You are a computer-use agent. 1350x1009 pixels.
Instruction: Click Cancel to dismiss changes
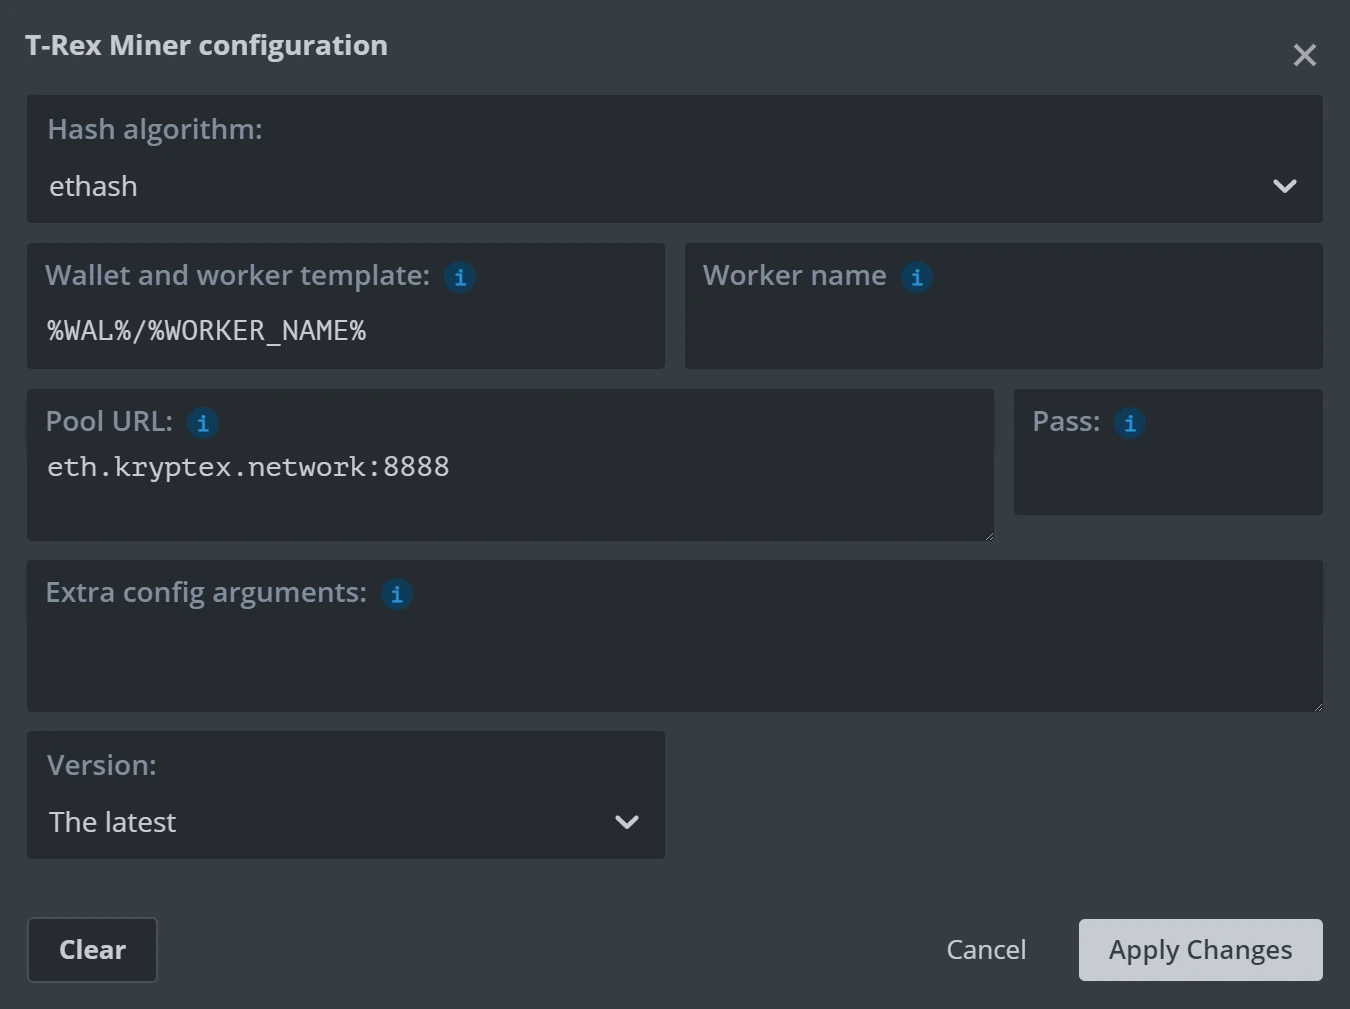click(986, 949)
